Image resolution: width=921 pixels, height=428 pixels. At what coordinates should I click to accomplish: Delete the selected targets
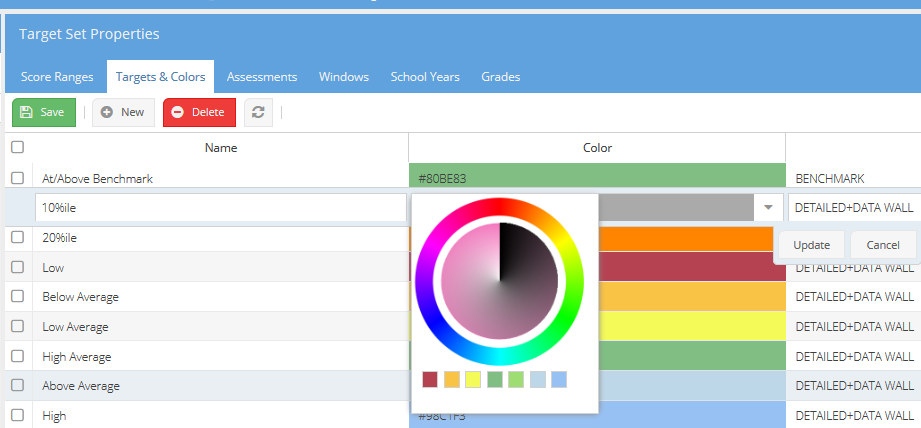(199, 112)
